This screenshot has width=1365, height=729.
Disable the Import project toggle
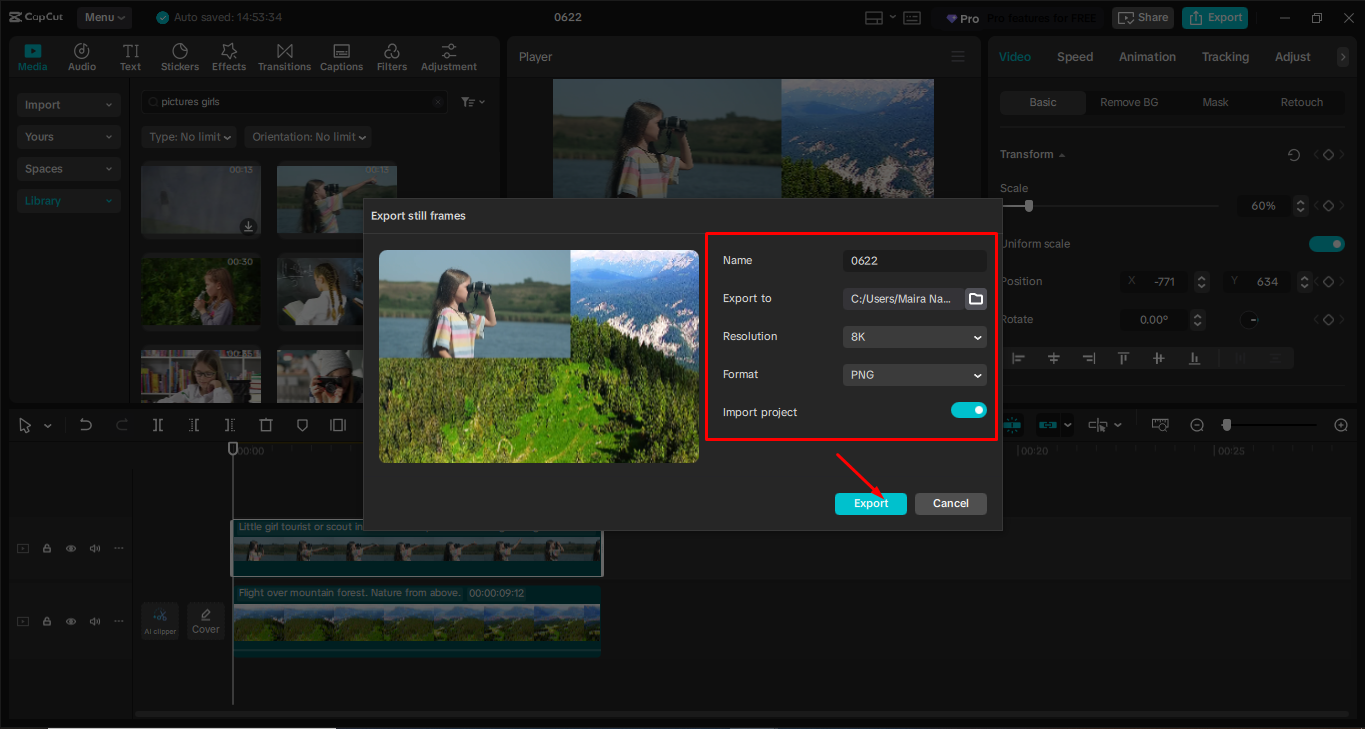click(x=968, y=410)
